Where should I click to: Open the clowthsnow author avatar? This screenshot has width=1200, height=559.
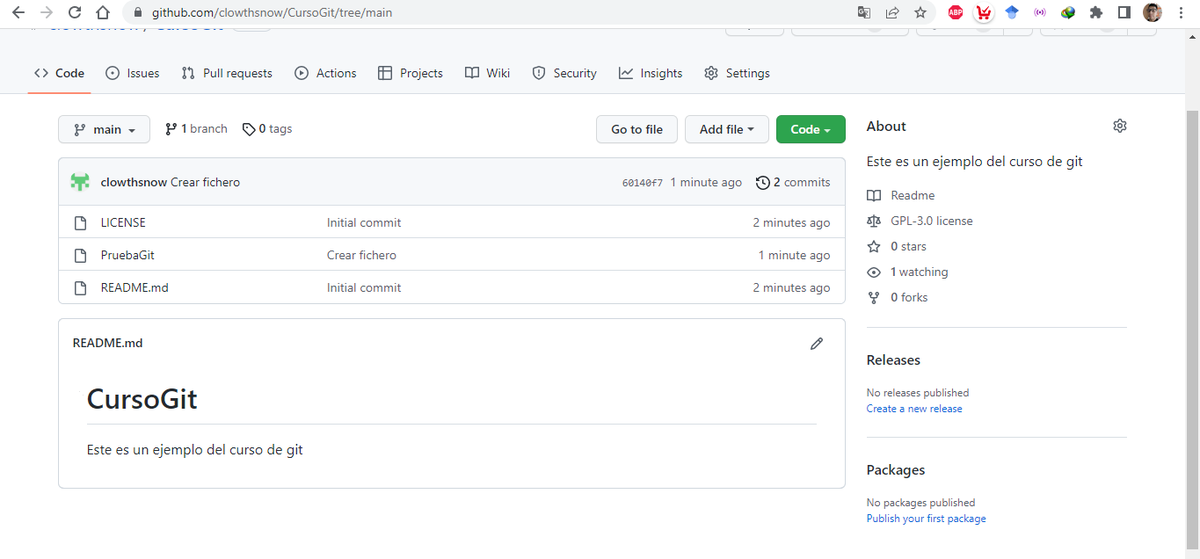[x=80, y=182]
